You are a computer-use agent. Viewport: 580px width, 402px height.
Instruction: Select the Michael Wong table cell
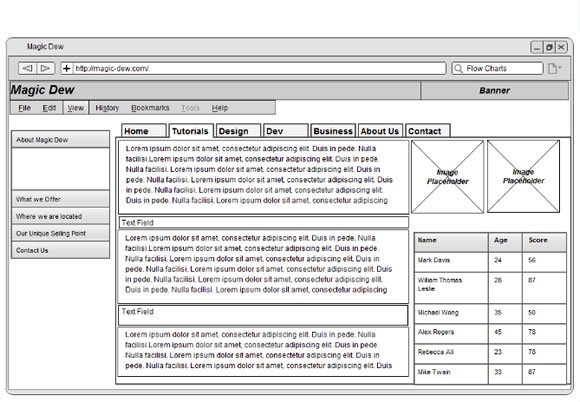(451, 314)
